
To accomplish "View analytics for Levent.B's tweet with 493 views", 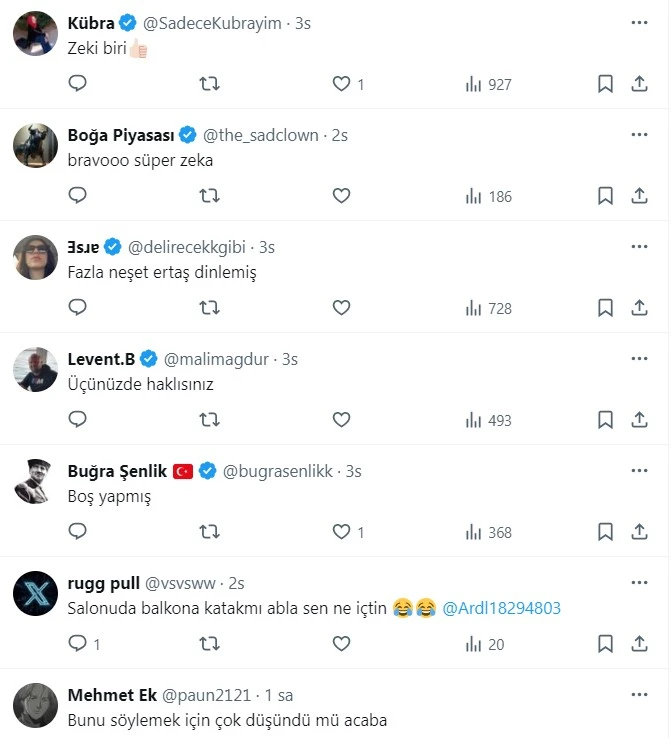I will 488,421.
